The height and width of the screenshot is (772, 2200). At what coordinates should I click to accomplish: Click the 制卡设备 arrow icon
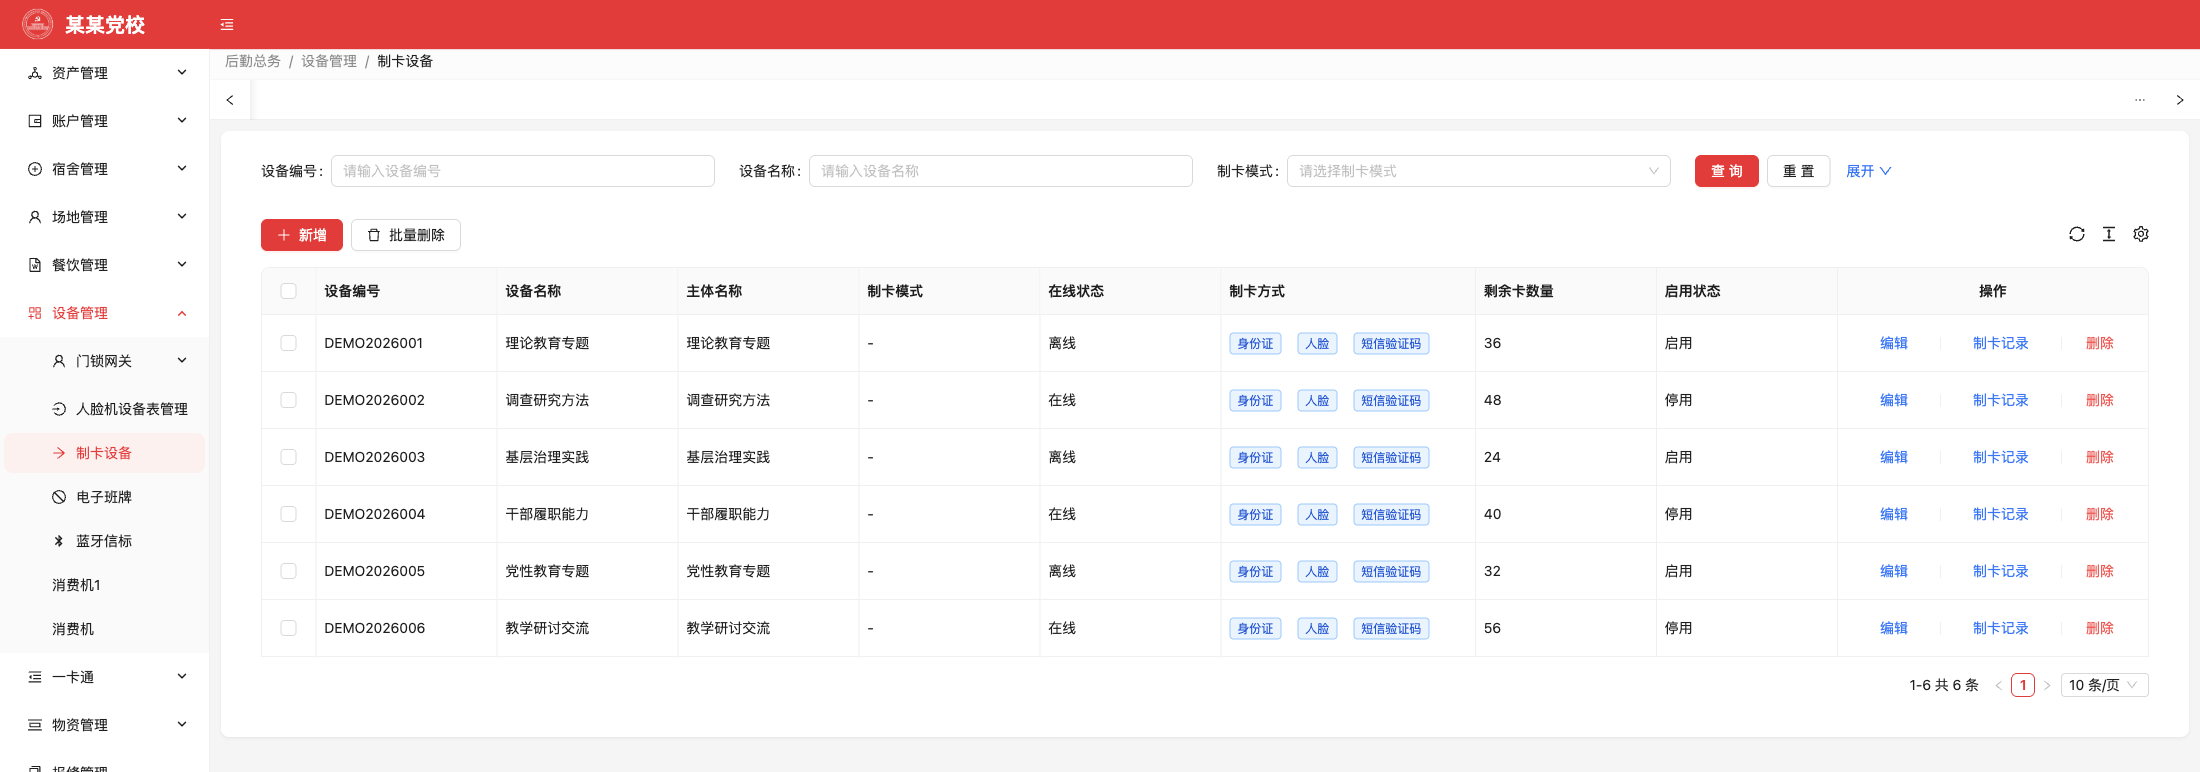click(x=59, y=453)
